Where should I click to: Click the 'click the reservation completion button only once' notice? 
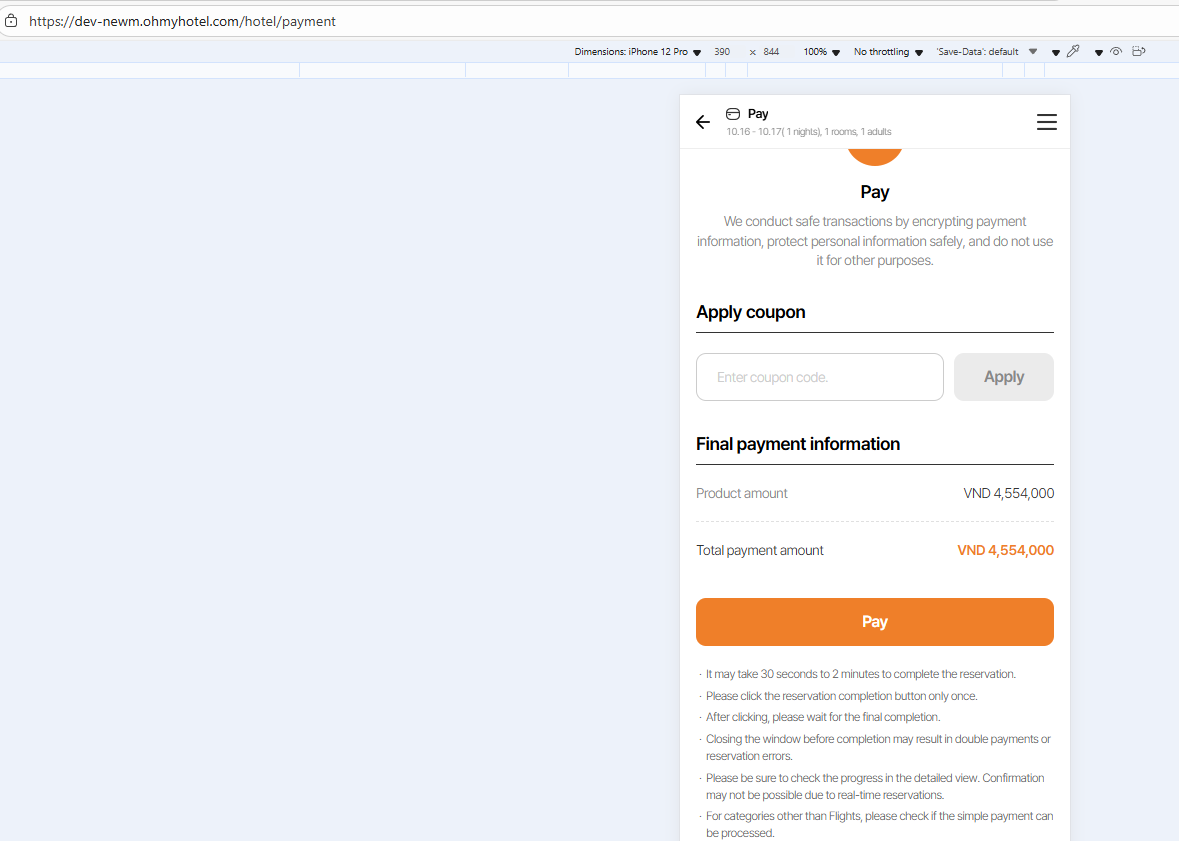pyautogui.click(x=841, y=696)
